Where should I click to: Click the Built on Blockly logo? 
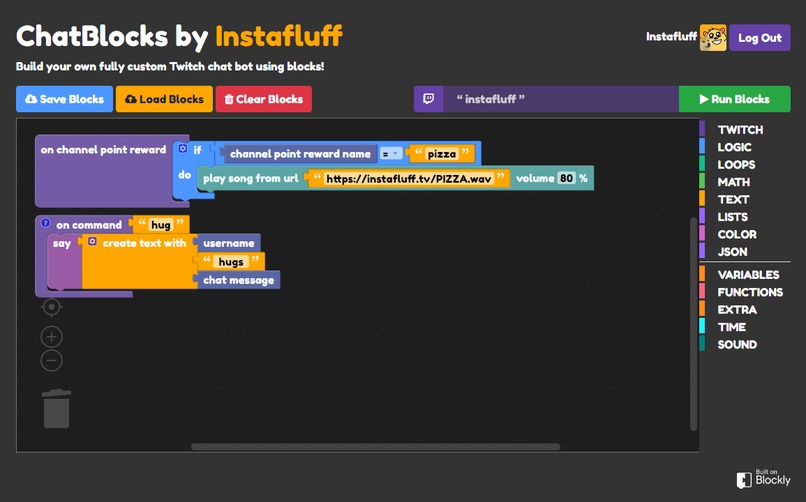tap(764, 479)
